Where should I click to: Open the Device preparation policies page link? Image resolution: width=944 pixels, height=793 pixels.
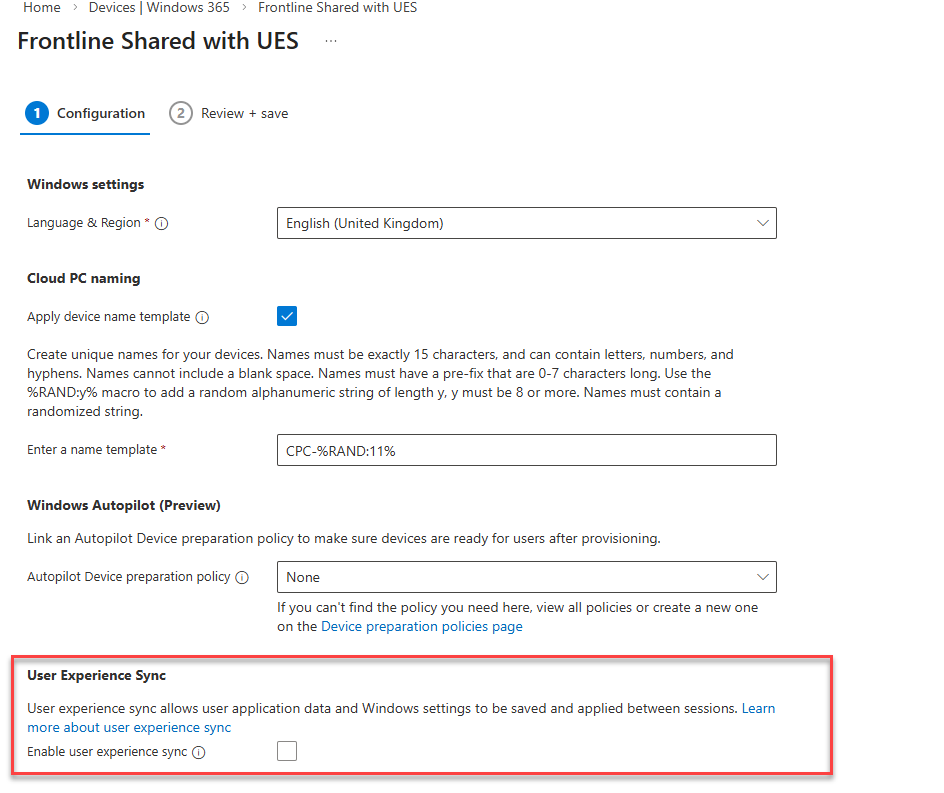421,627
